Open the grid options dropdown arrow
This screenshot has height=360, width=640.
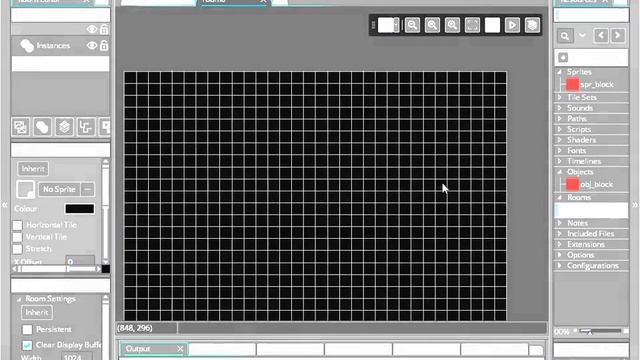(x=396, y=25)
